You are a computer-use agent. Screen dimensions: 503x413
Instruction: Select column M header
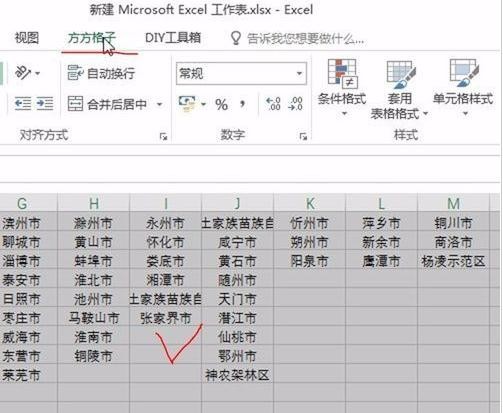pos(453,203)
